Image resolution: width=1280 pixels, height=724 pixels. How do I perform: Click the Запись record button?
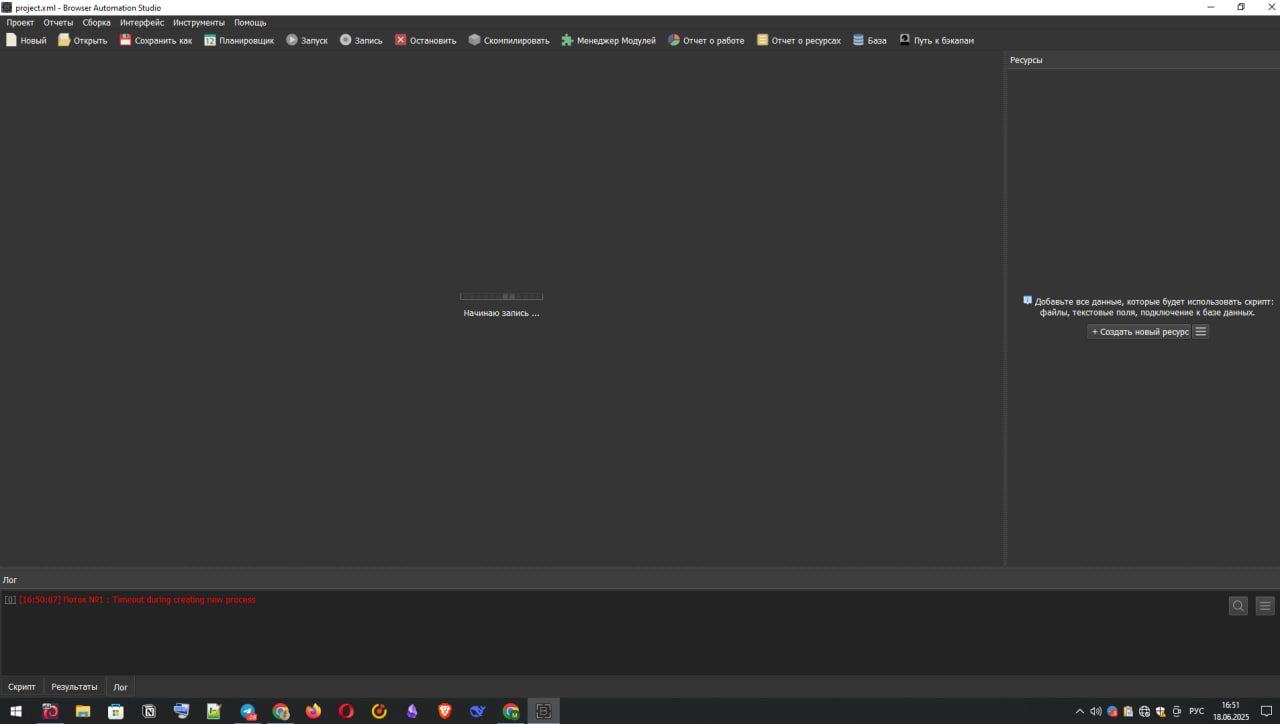(345, 40)
